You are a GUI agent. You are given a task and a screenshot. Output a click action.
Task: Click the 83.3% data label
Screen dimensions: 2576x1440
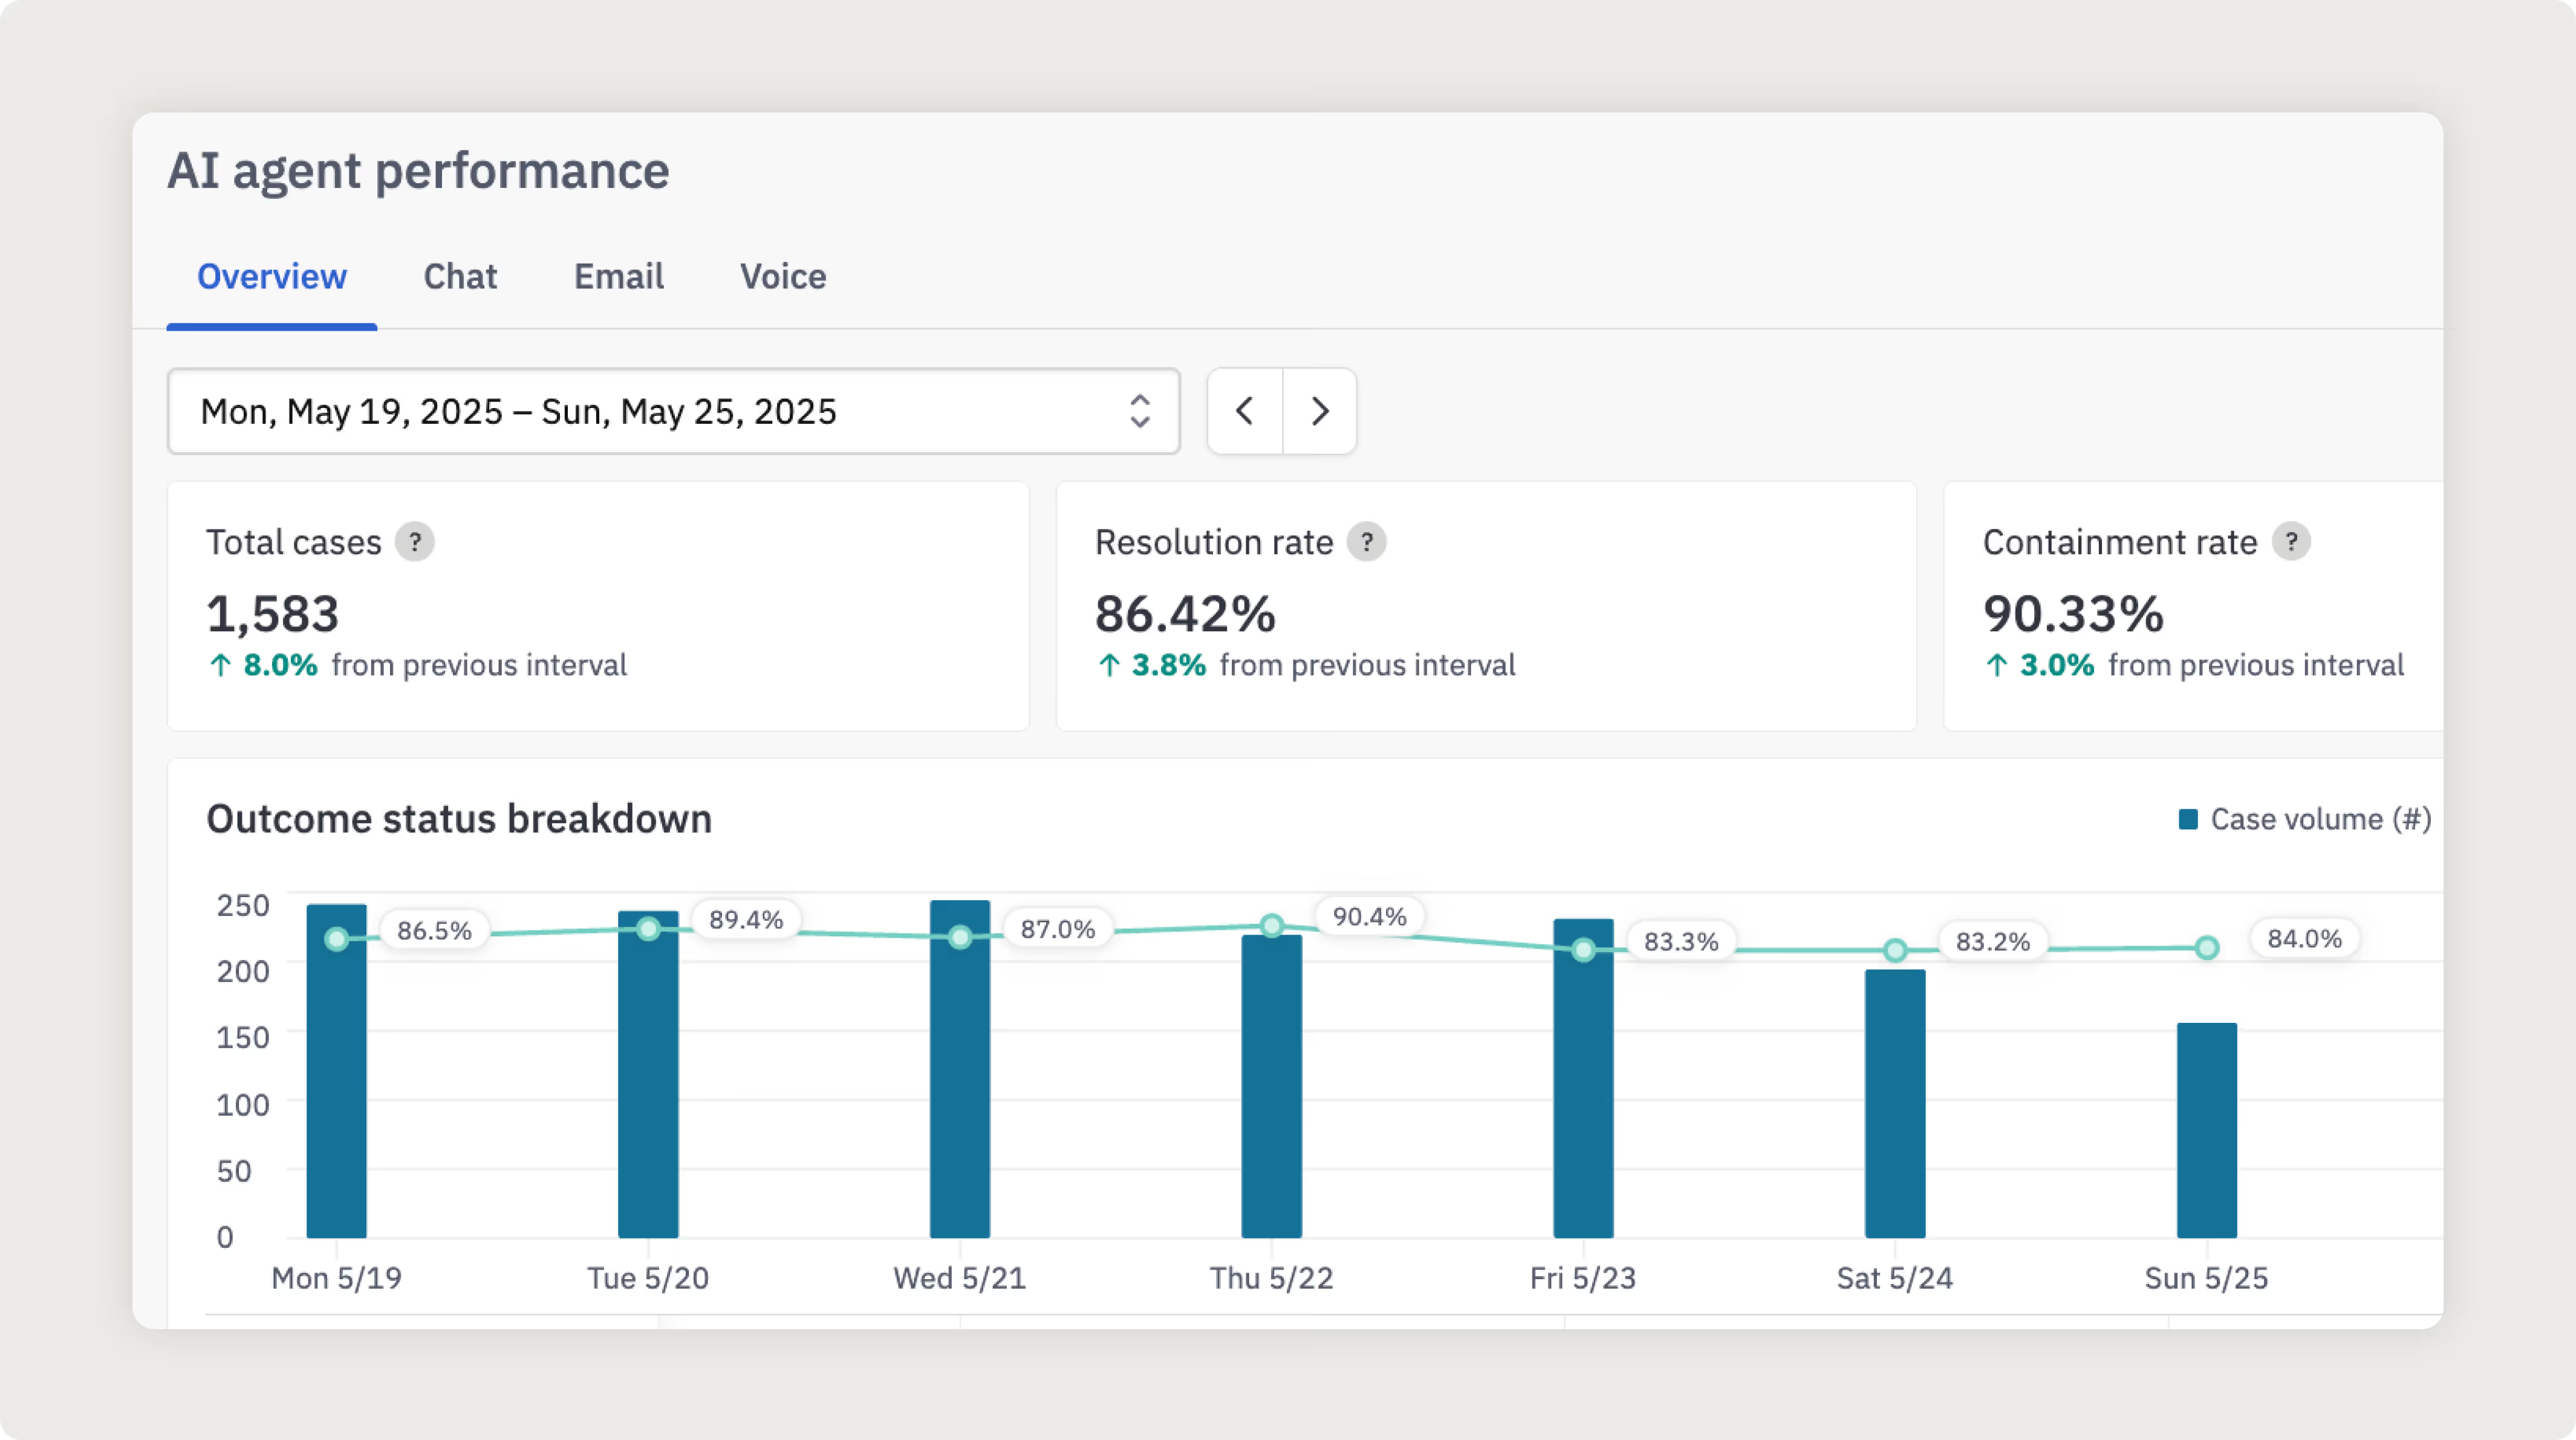(x=1681, y=942)
